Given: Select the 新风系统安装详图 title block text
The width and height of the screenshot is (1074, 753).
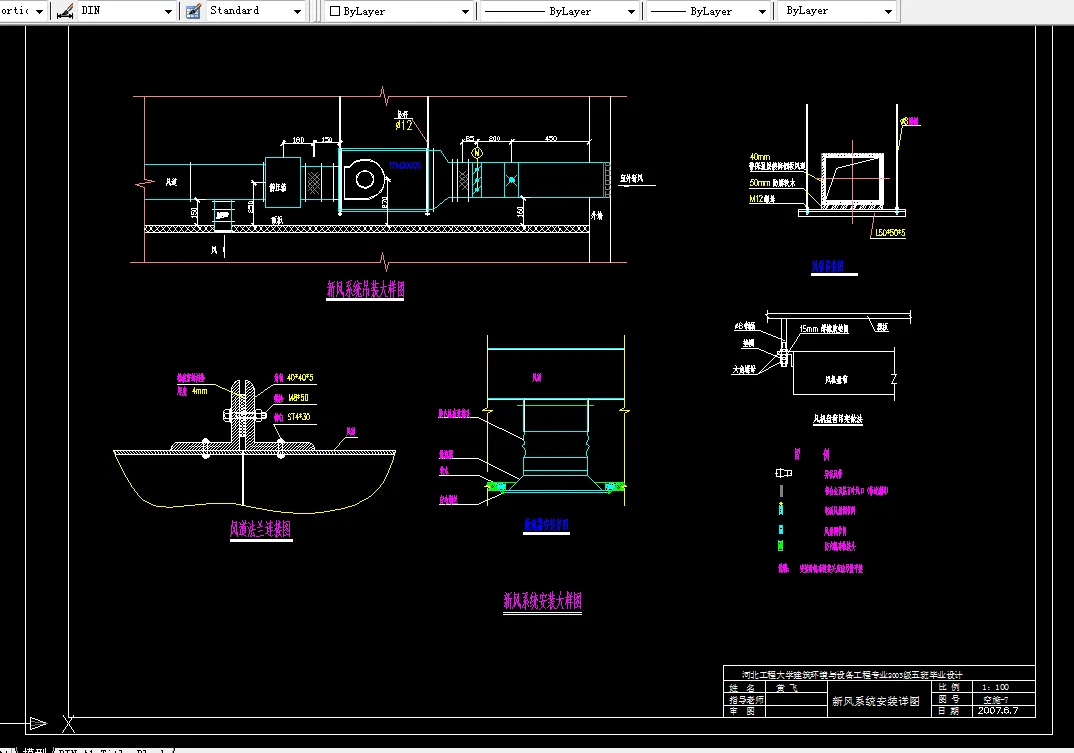Looking at the screenshot, I should [875, 701].
